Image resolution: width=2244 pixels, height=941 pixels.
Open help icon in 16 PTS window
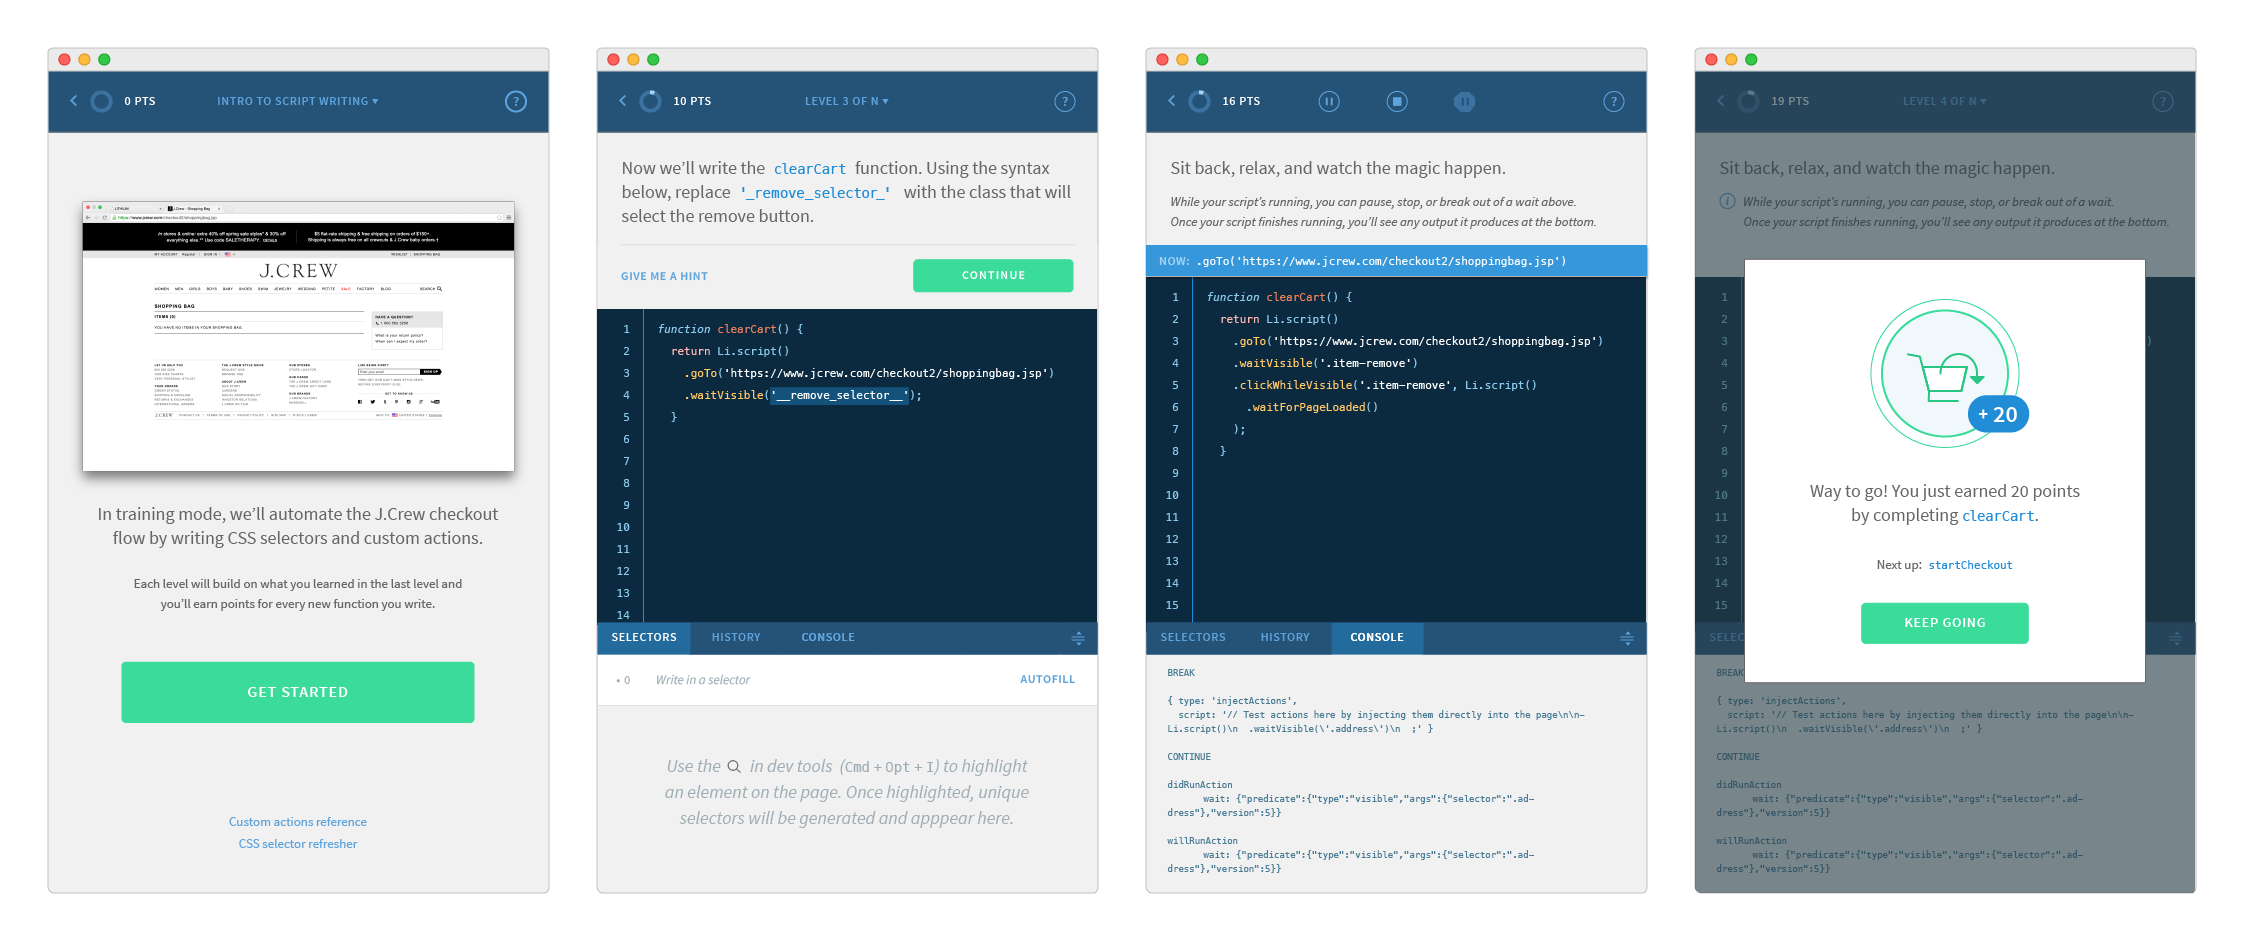tap(1613, 101)
